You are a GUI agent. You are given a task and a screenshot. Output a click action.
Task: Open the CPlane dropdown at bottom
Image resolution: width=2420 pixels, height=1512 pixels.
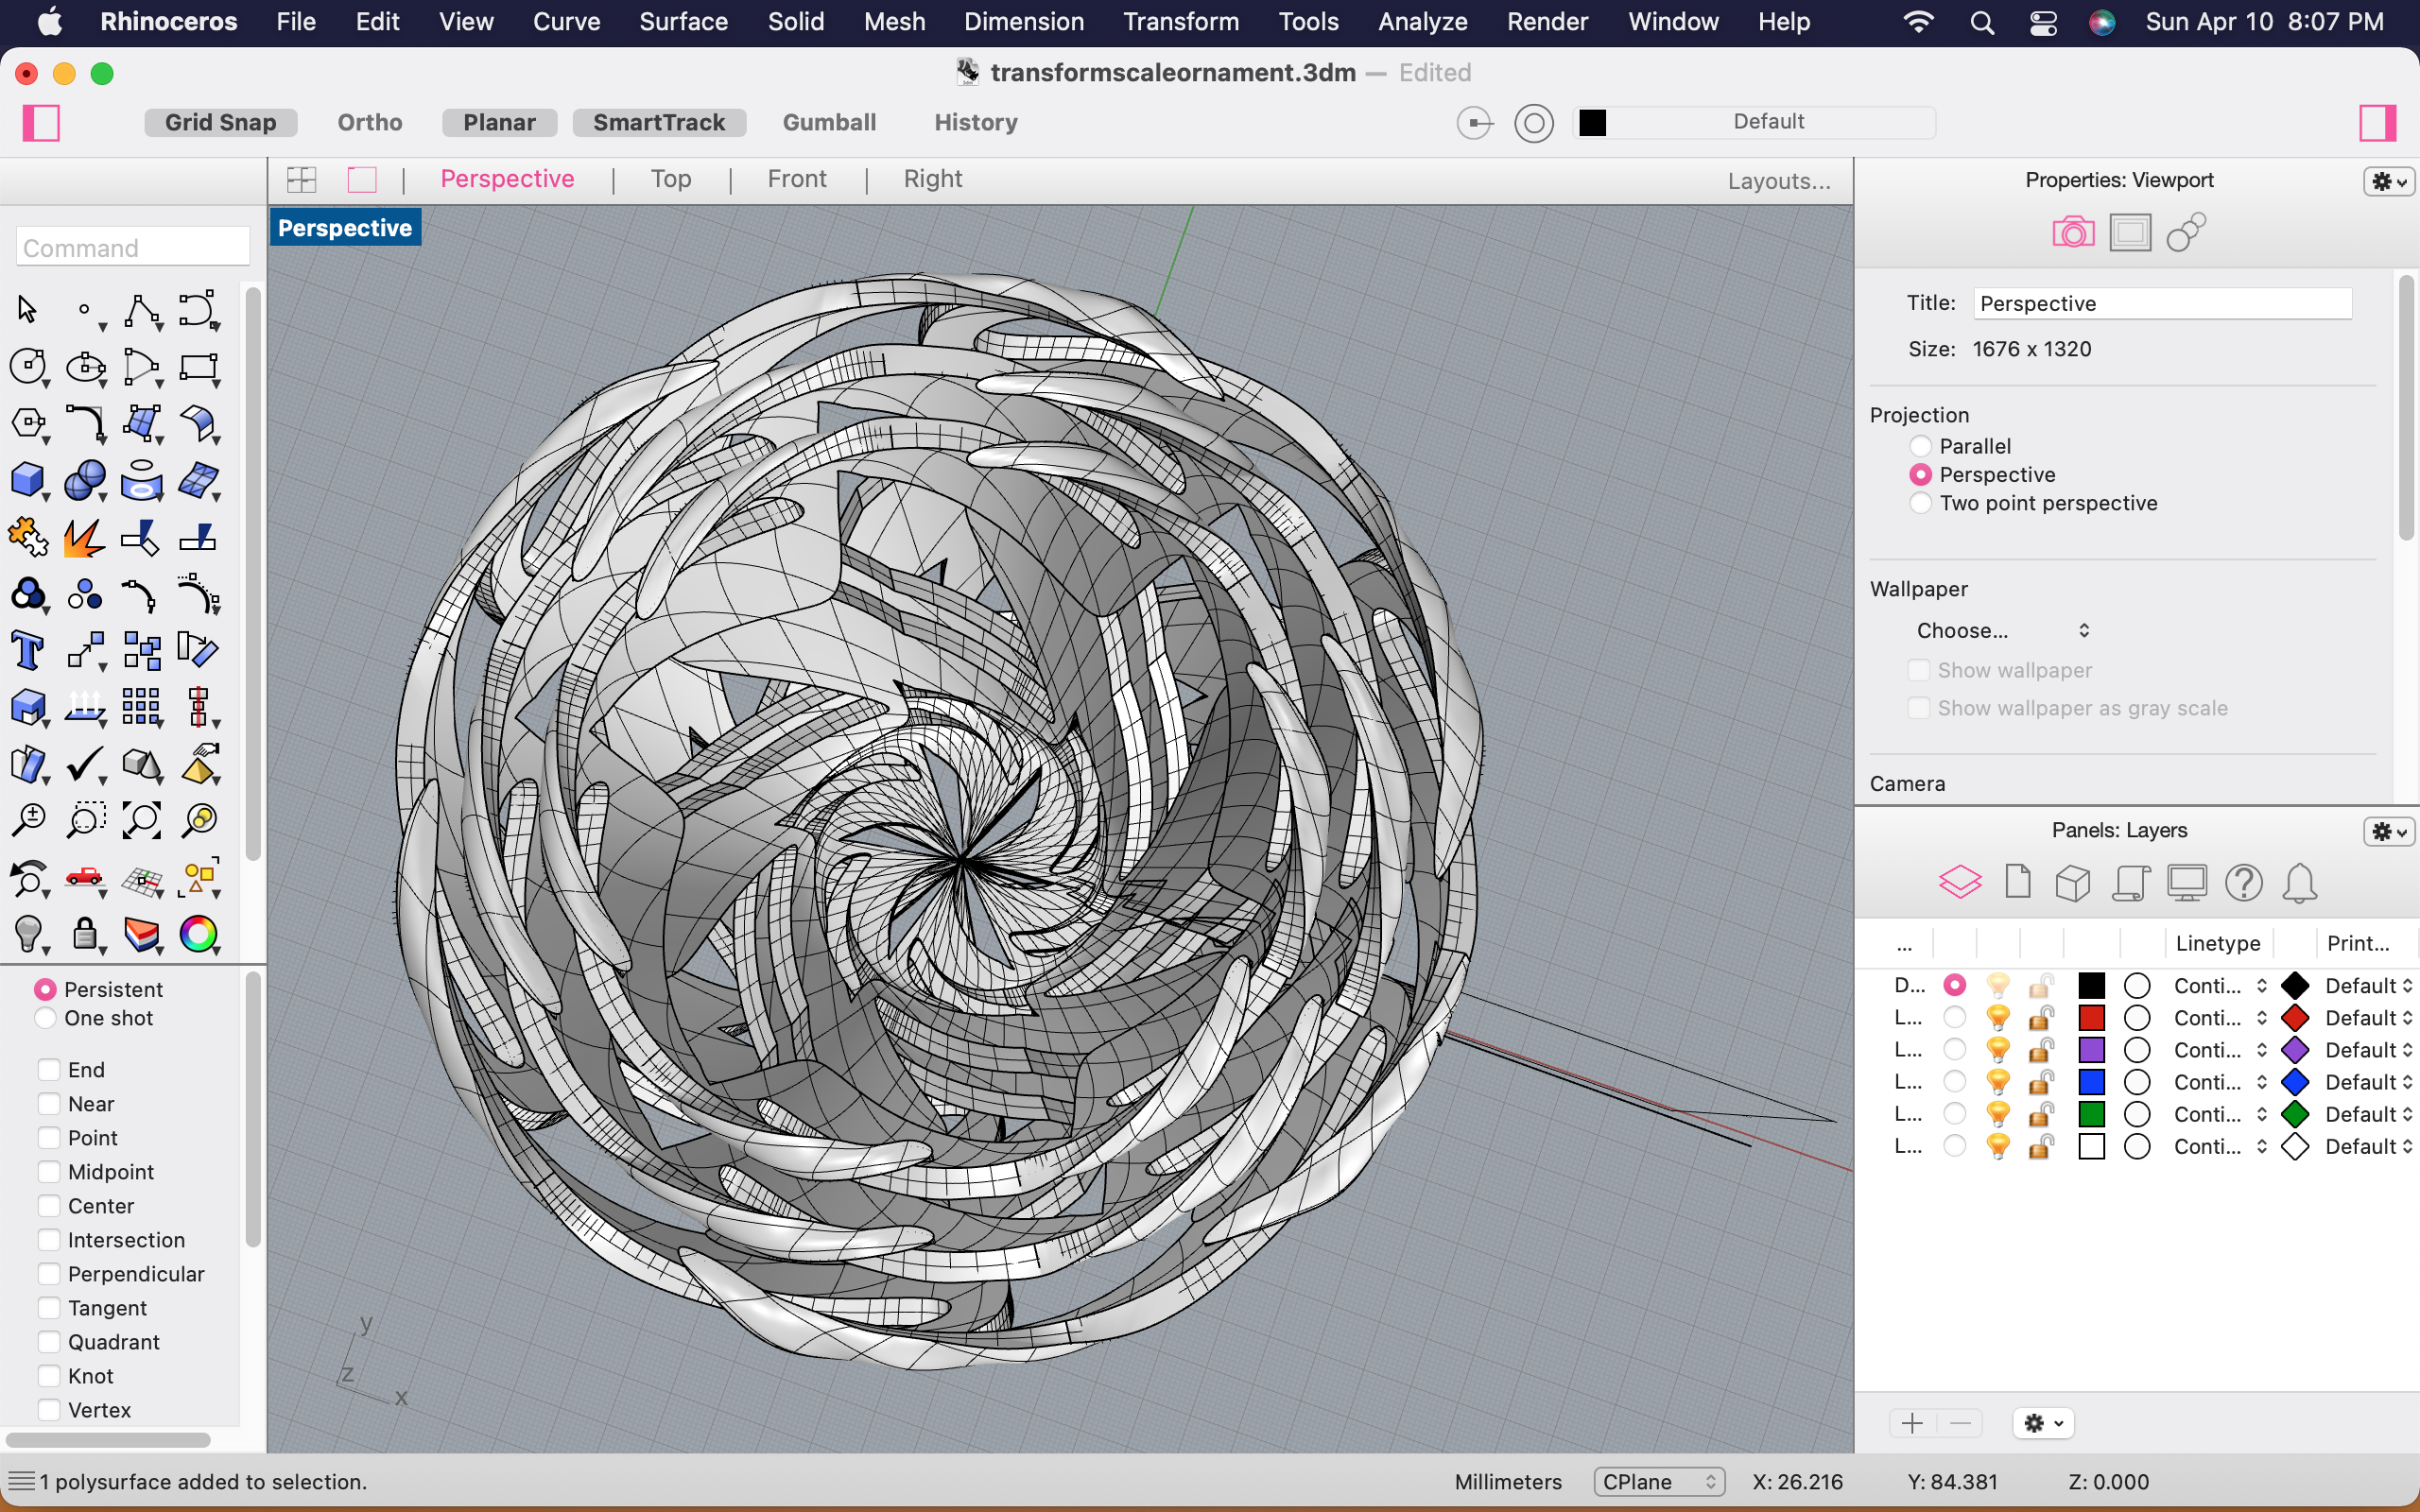coord(1657,1482)
